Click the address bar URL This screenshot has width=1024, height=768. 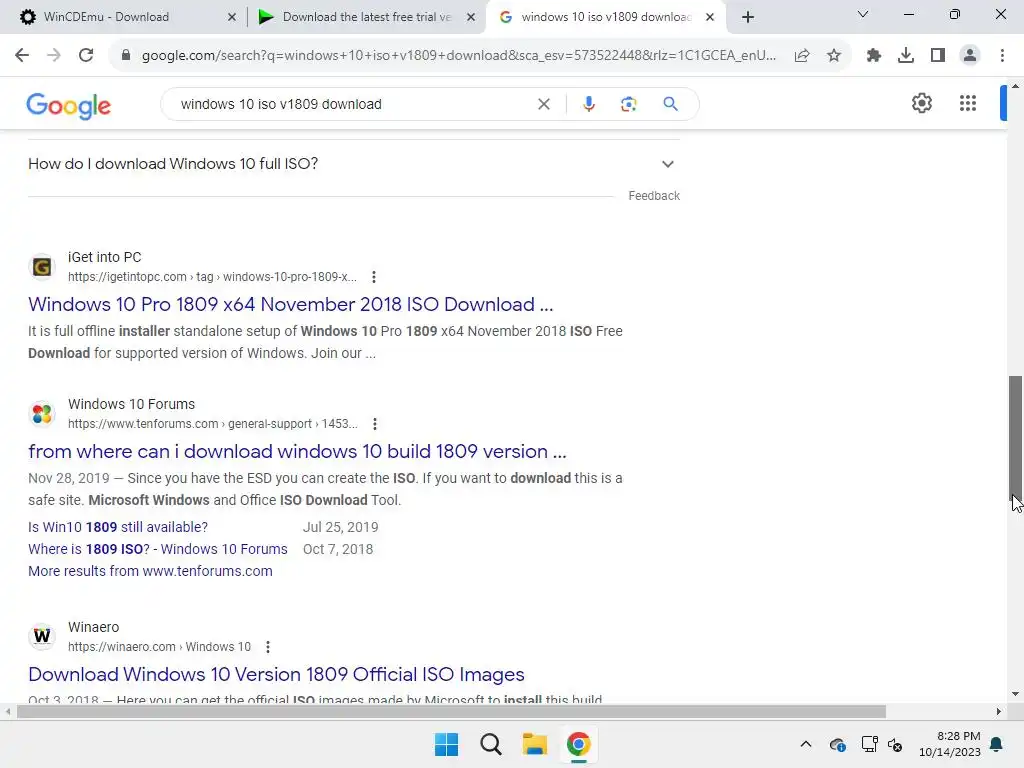[x=458, y=56]
